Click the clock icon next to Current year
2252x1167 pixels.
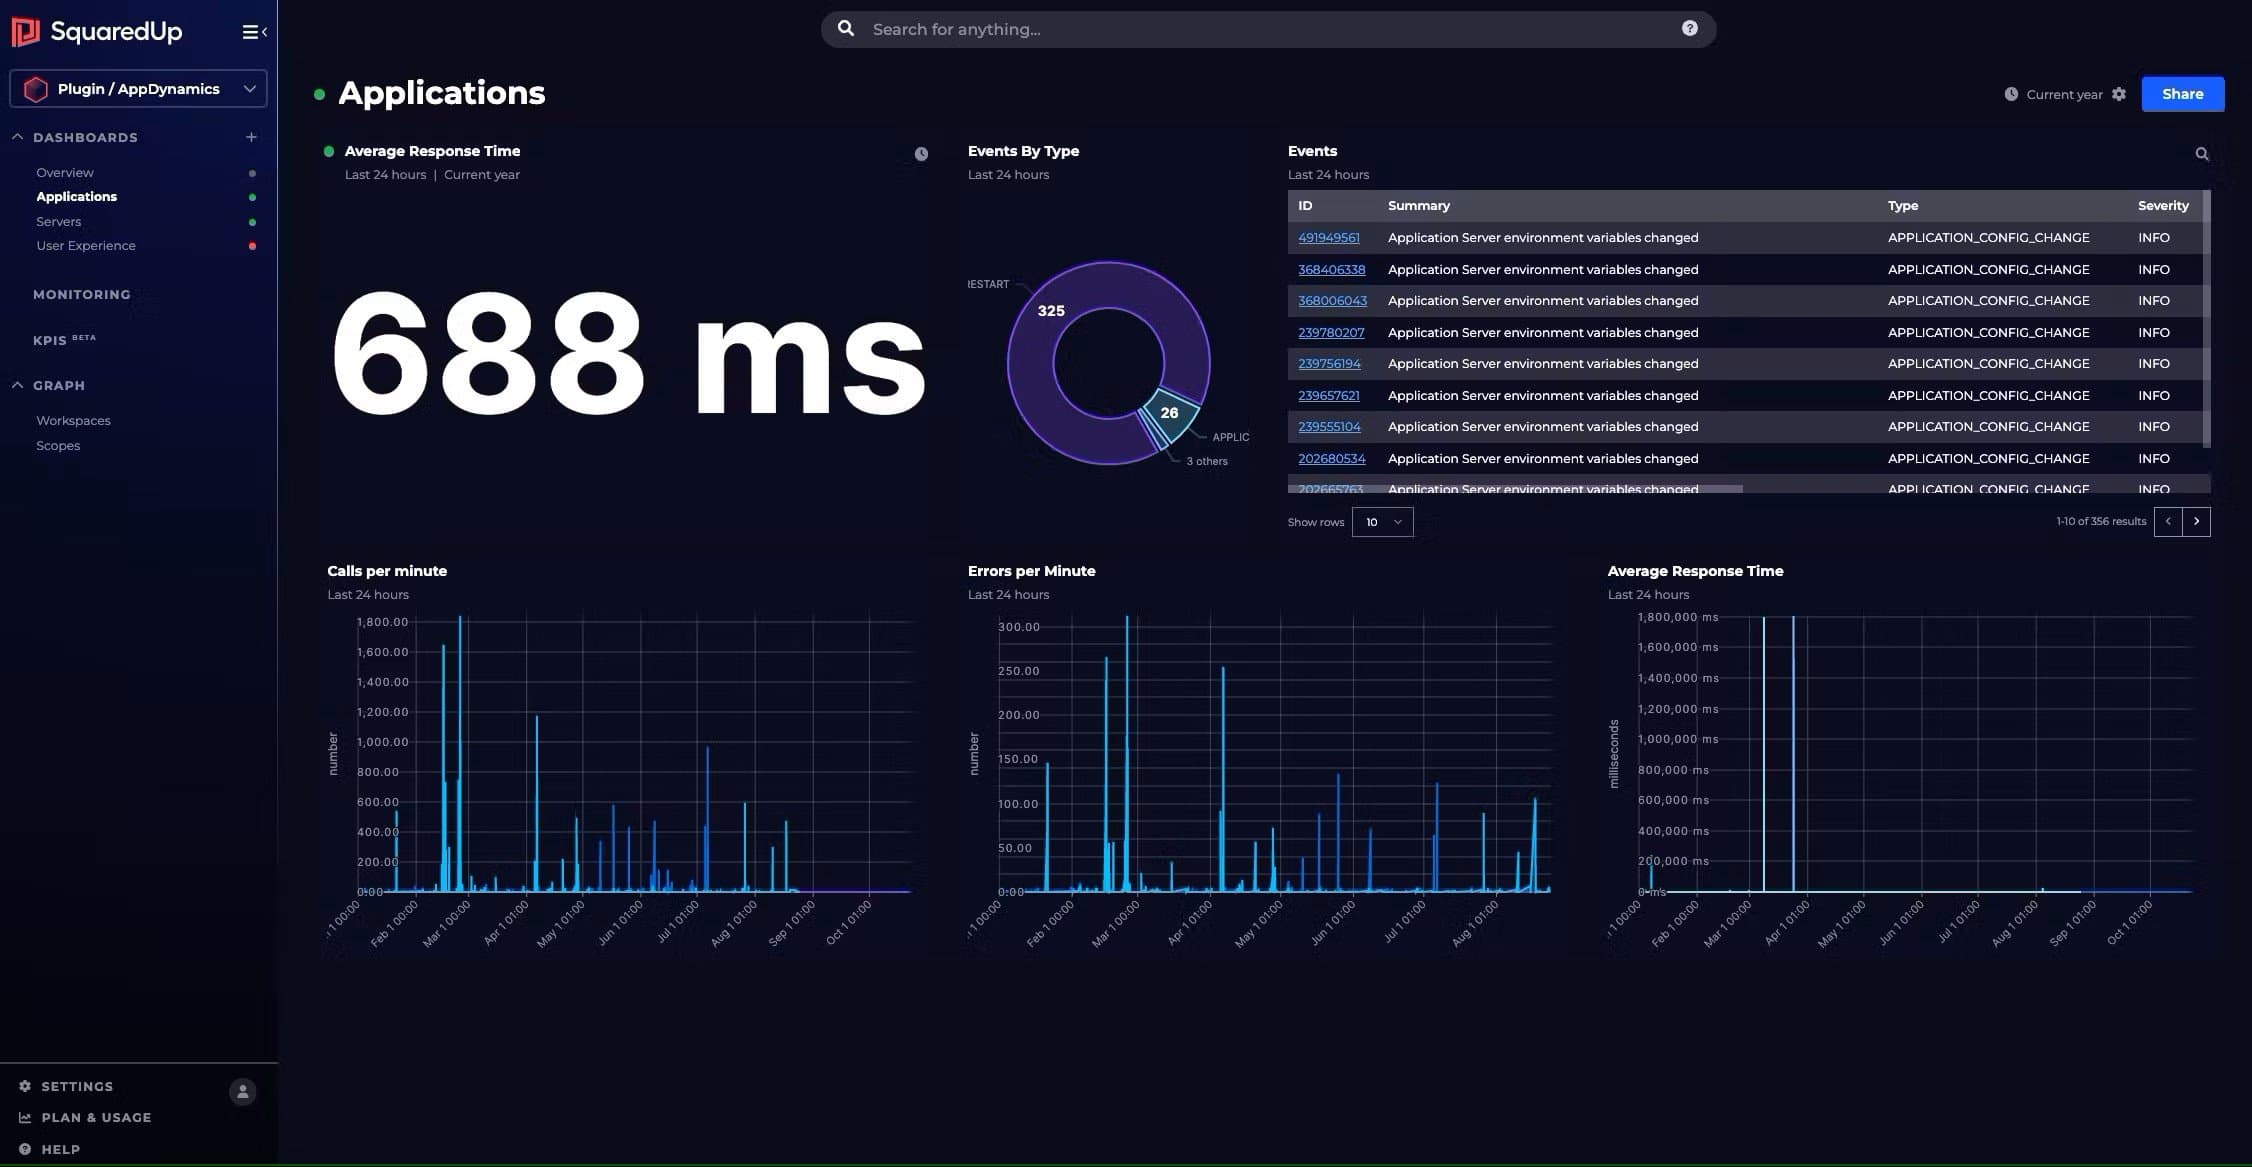[x=2011, y=93]
